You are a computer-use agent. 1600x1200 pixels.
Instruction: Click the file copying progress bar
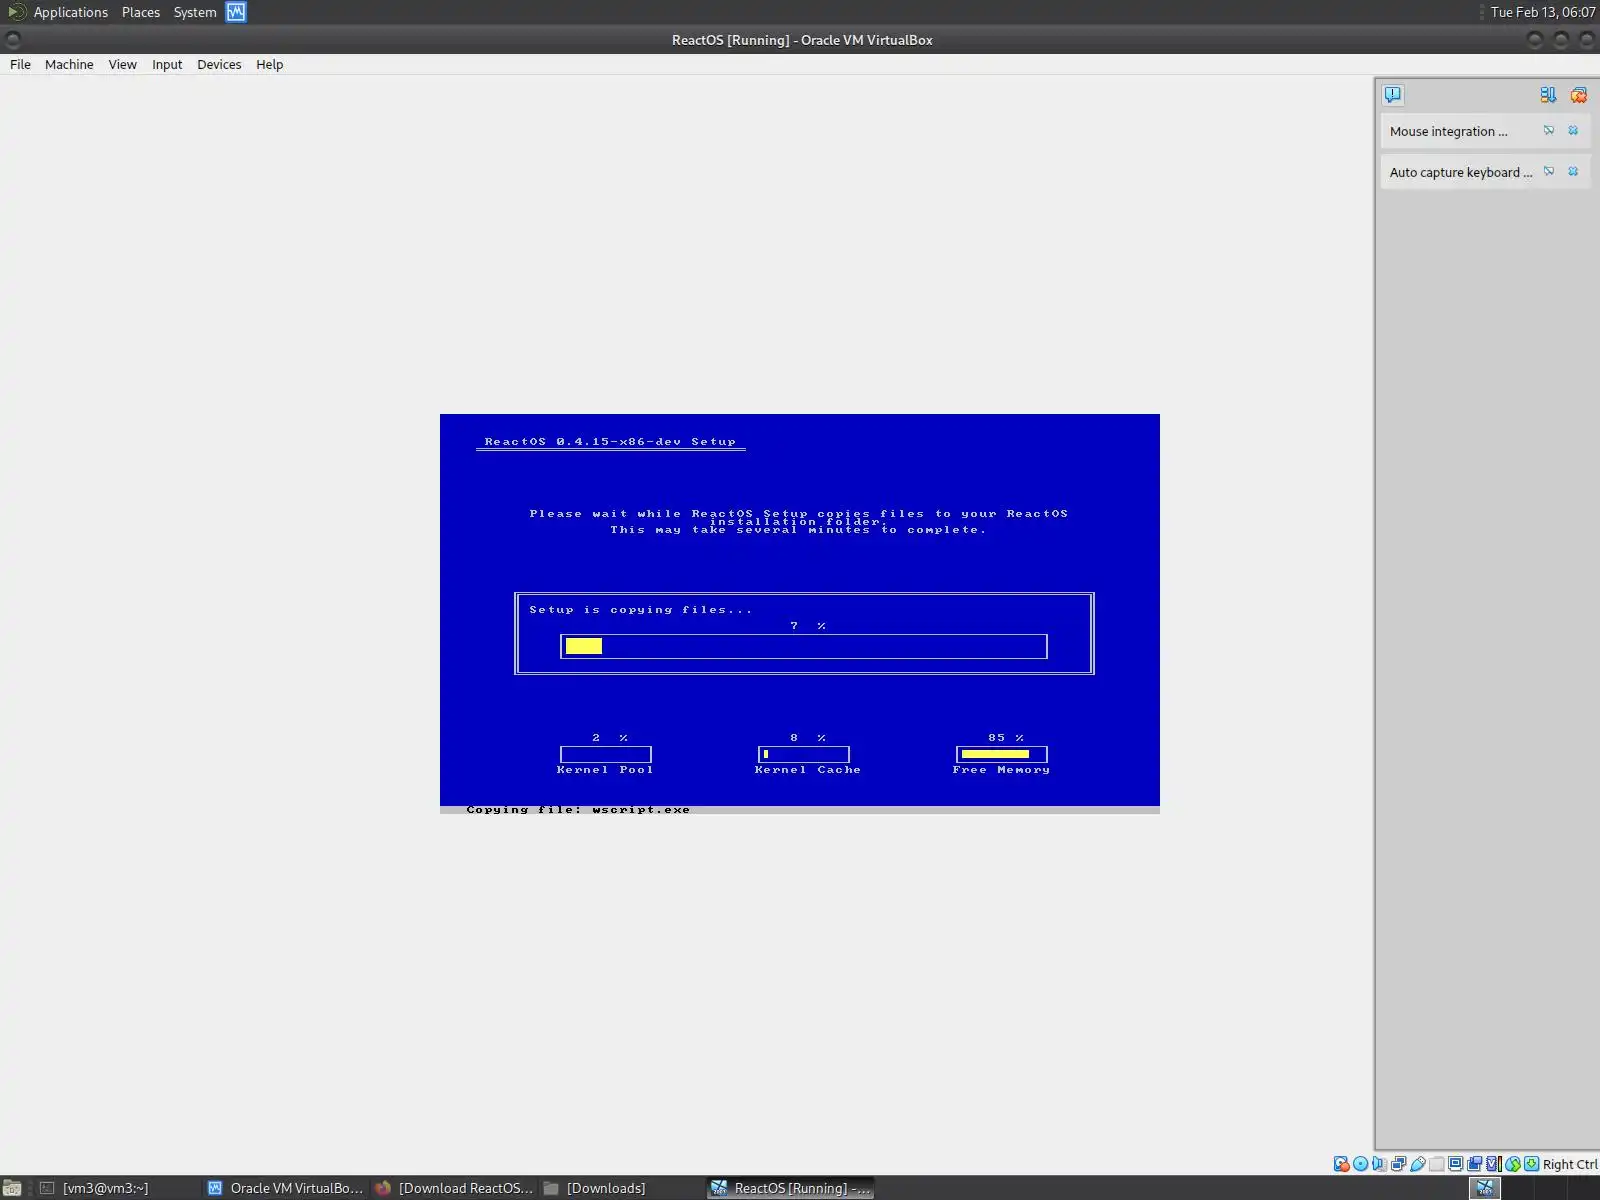[804, 646]
